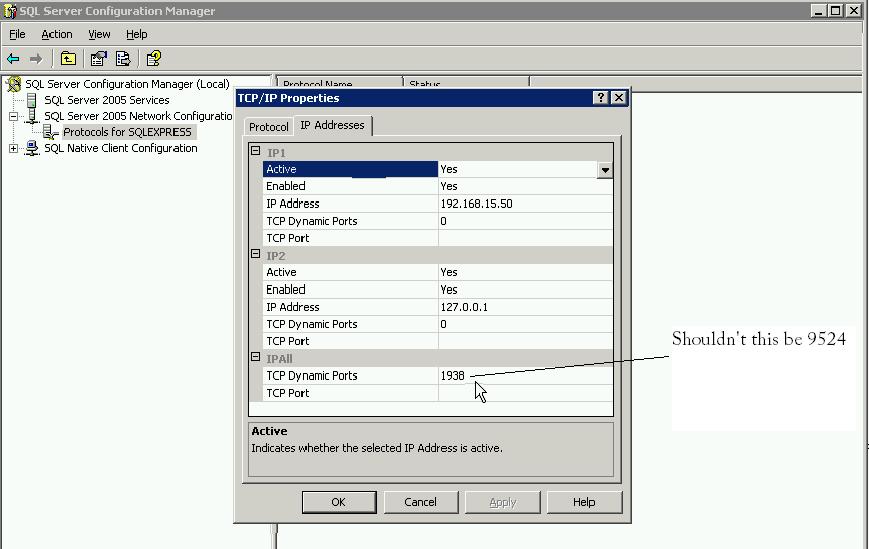869x549 pixels.
Task: Click the Up one level folder icon
Action: click(x=68, y=59)
